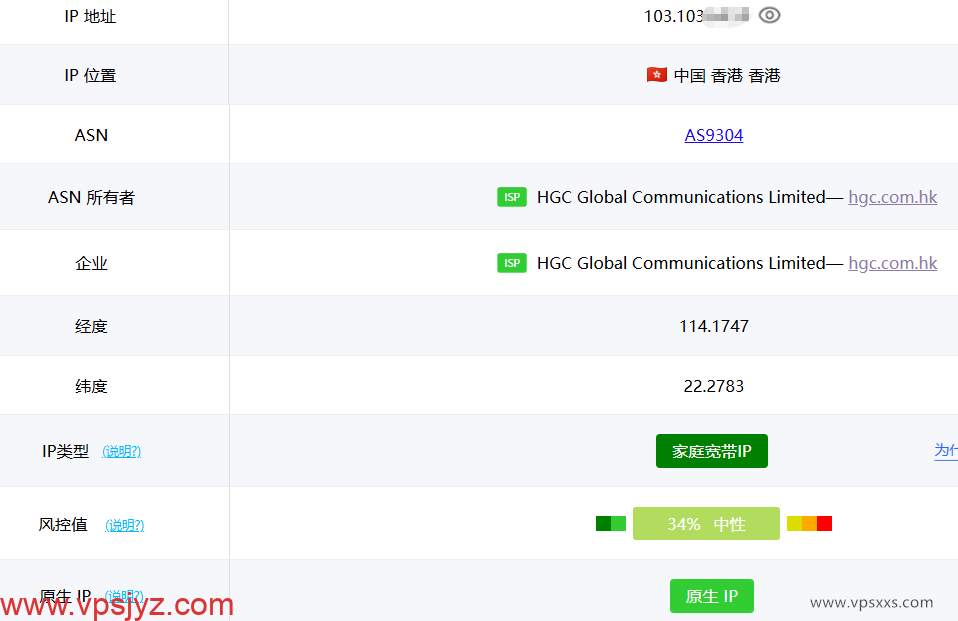Image resolution: width=958 pixels, height=621 pixels.
Task: Click the red risk indicator block
Action: pyautogui.click(x=825, y=523)
